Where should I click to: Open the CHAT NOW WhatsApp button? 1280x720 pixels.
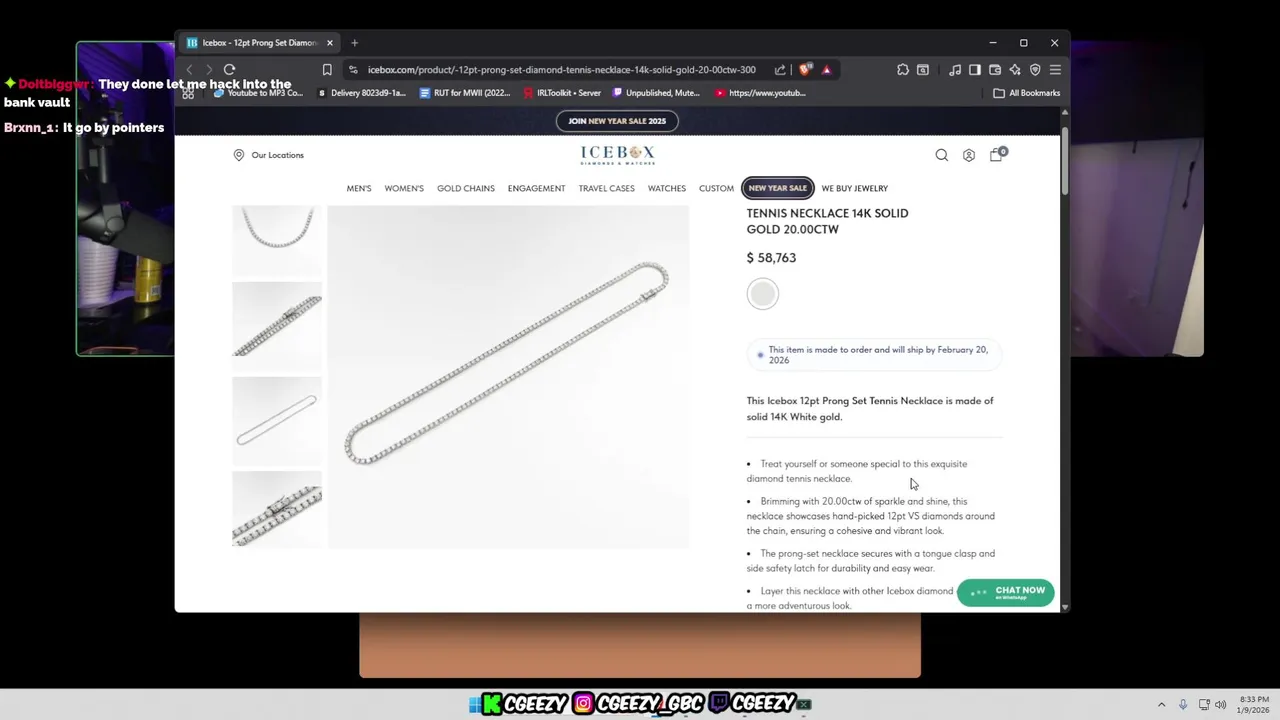coord(1006,592)
